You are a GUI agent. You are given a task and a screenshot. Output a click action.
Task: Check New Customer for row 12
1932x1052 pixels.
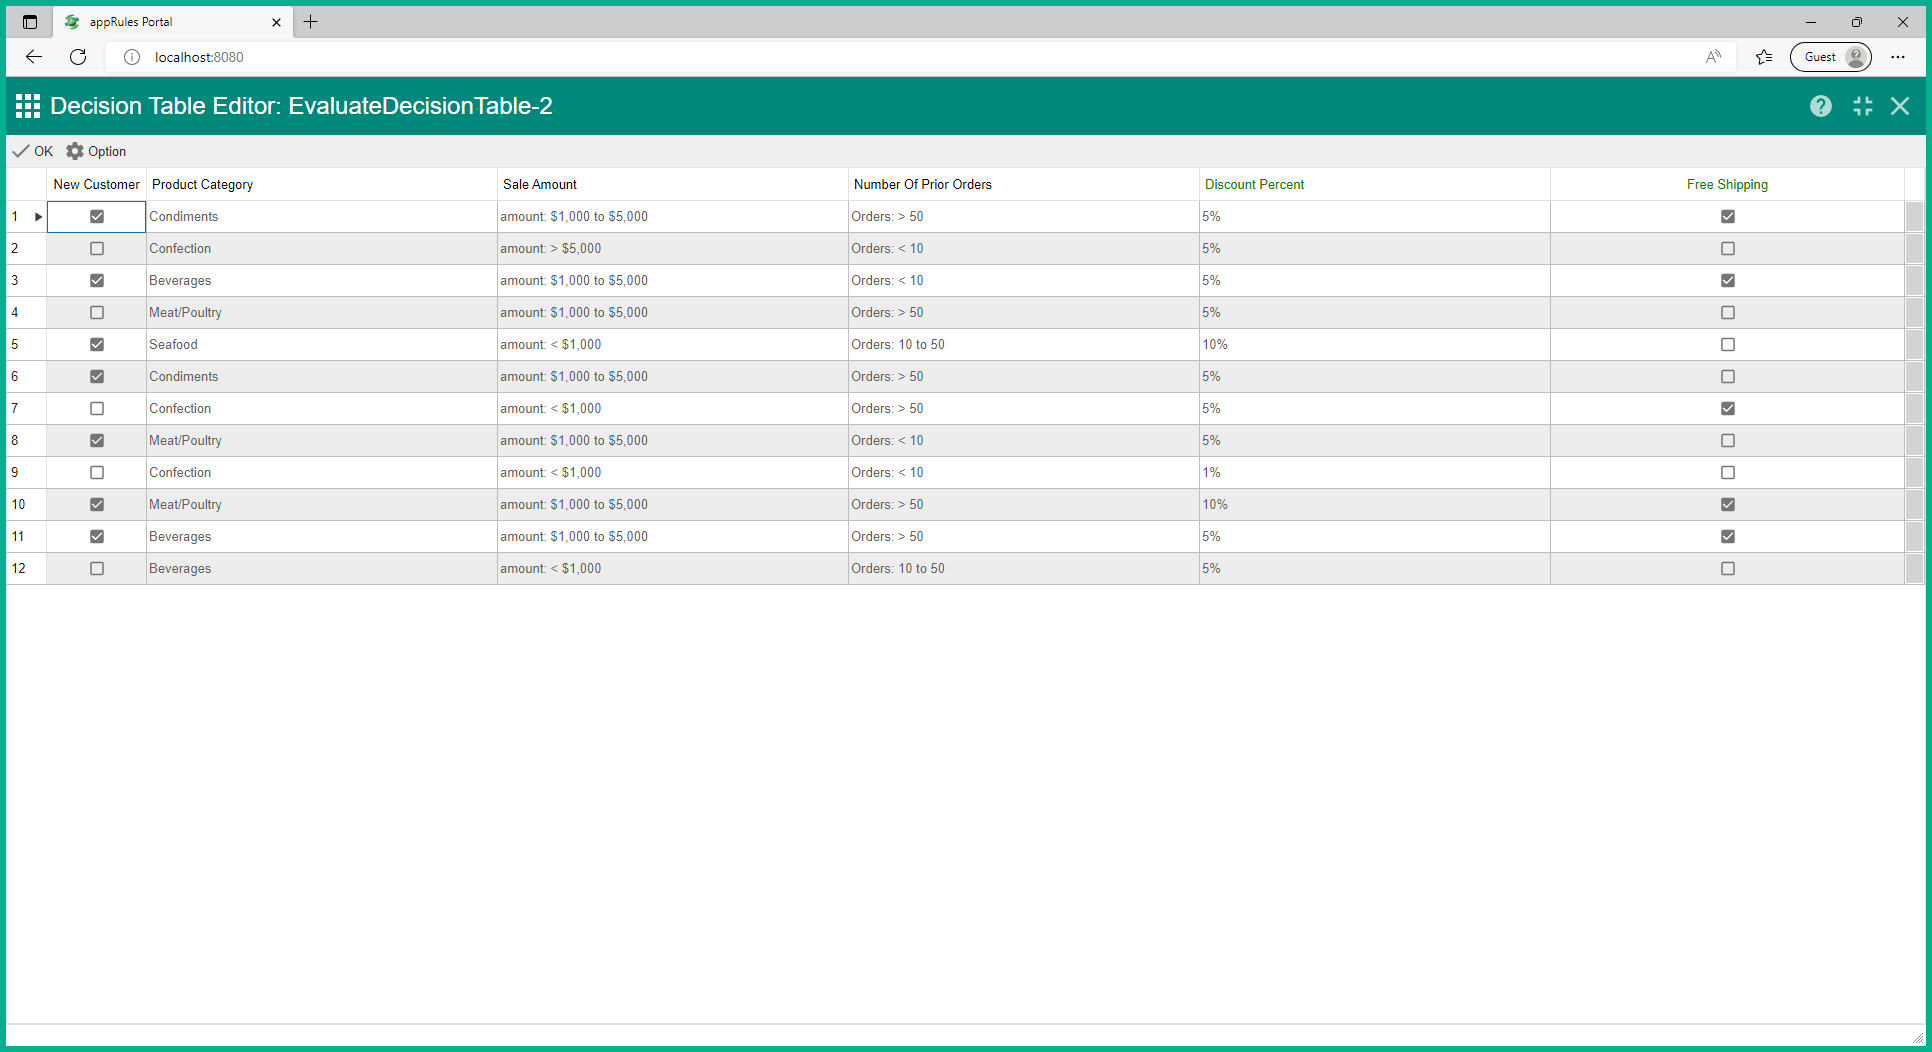[x=97, y=568]
